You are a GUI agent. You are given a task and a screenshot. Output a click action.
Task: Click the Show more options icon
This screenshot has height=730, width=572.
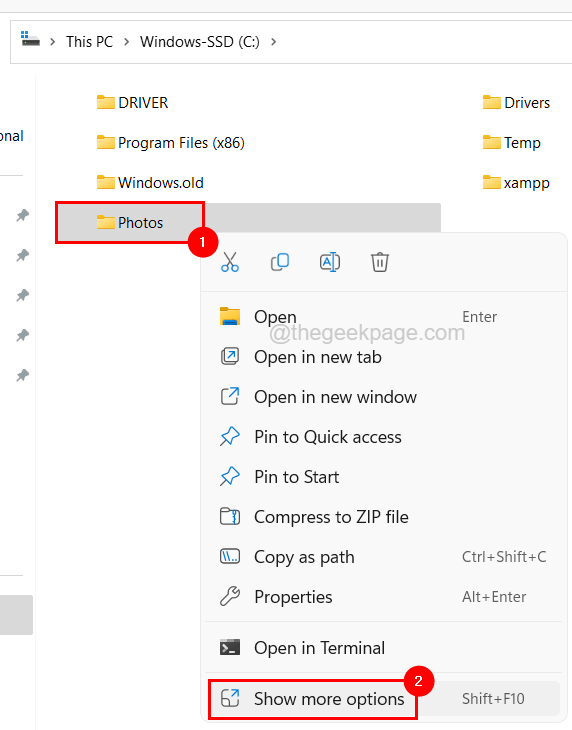(230, 698)
